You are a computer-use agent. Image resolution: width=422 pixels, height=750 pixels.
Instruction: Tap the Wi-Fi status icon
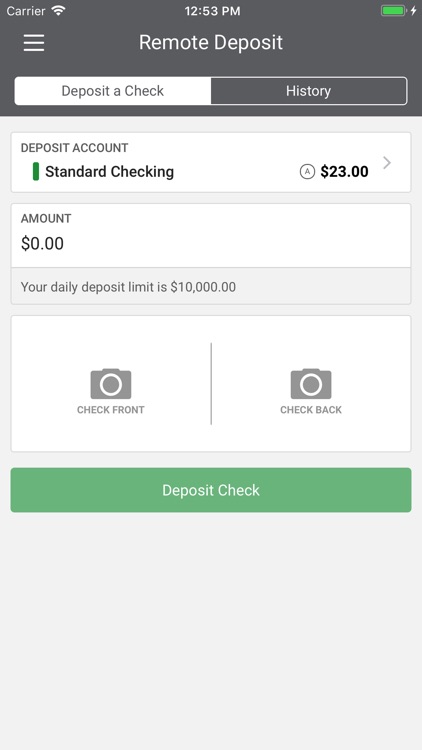click(58, 11)
